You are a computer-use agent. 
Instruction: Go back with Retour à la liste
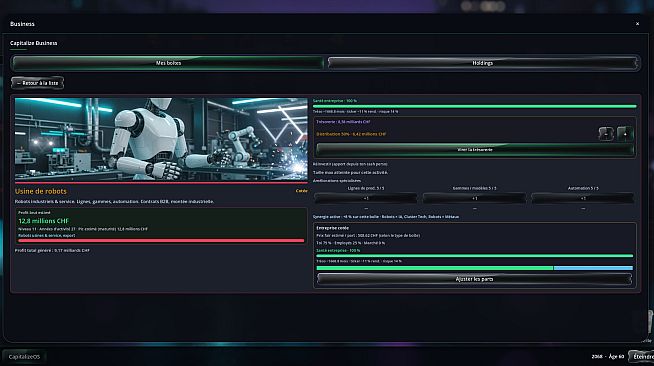tap(38, 83)
